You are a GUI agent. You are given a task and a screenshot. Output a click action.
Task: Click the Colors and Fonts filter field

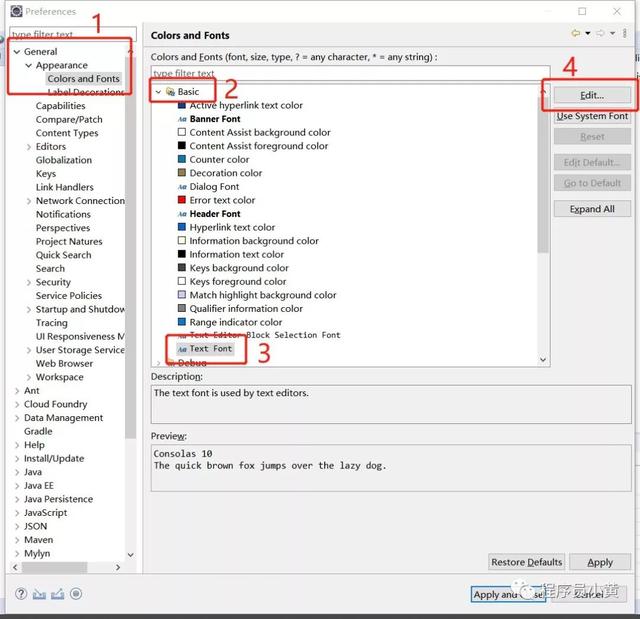[350, 73]
